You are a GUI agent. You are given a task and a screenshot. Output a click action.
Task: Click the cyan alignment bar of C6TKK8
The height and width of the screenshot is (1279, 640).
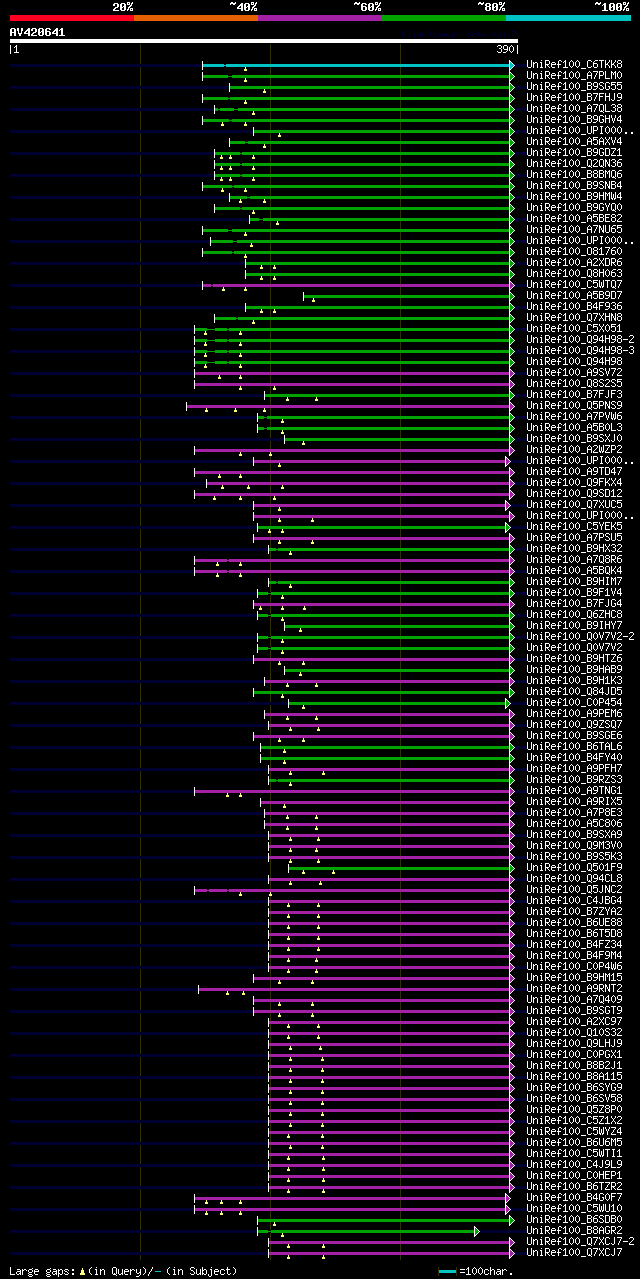pyautogui.click(x=358, y=65)
